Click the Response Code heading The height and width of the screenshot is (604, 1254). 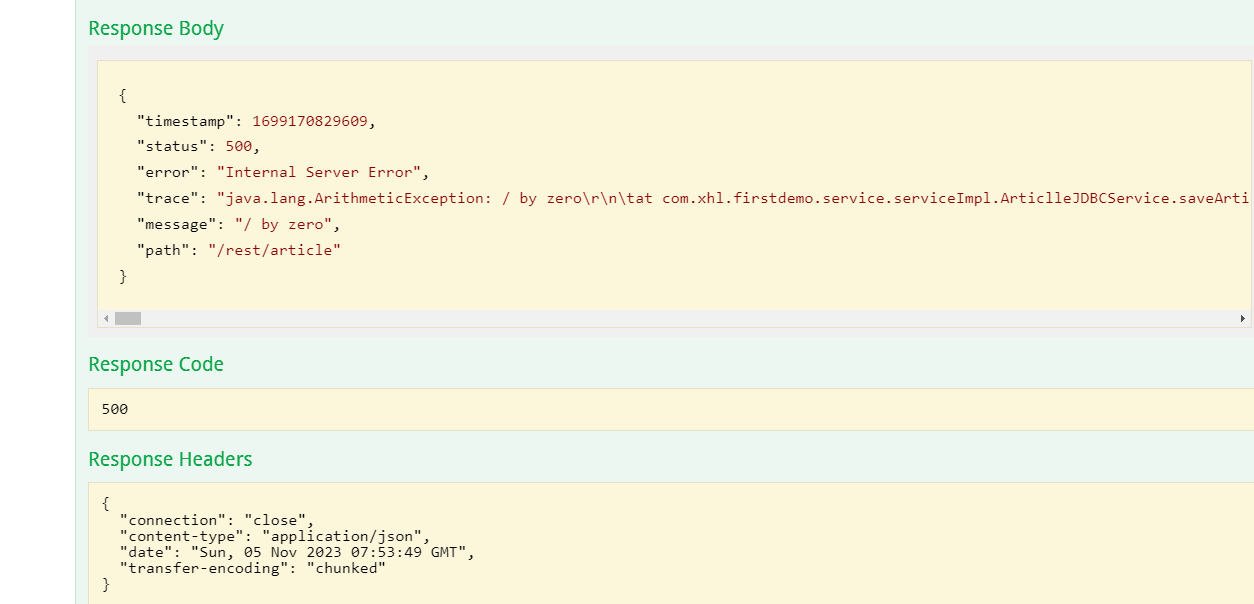pos(156,364)
